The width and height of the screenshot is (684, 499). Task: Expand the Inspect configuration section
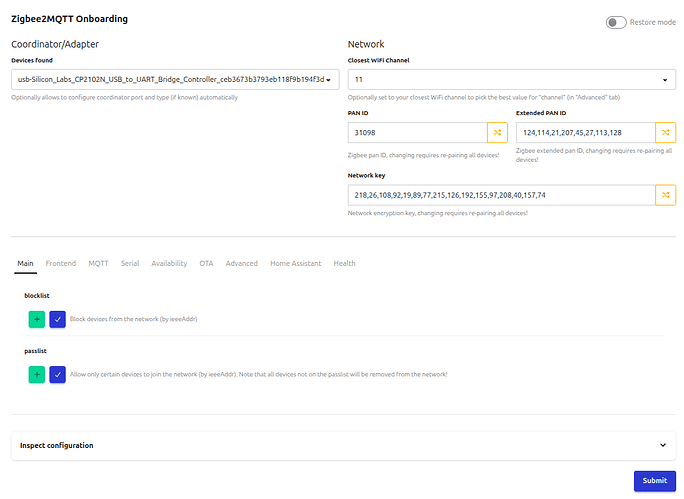coord(343,445)
